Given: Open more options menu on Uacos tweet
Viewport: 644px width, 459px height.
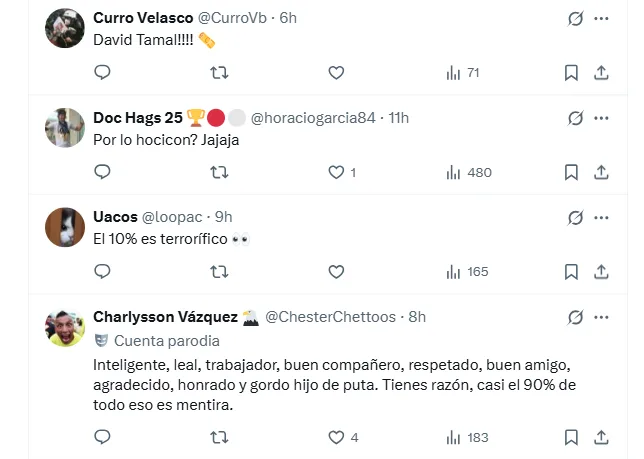Looking at the screenshot, I should click(601, 217).
